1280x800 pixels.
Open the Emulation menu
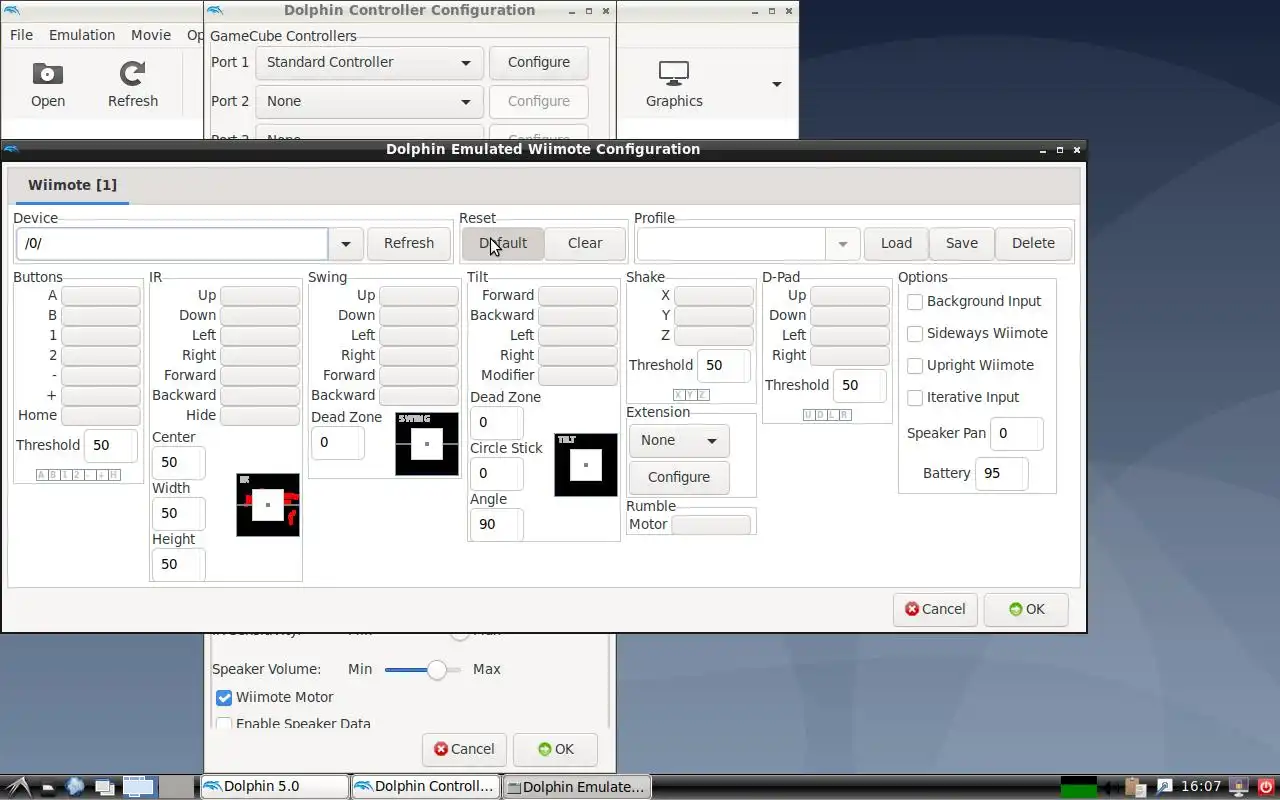[x=82, y=34]
